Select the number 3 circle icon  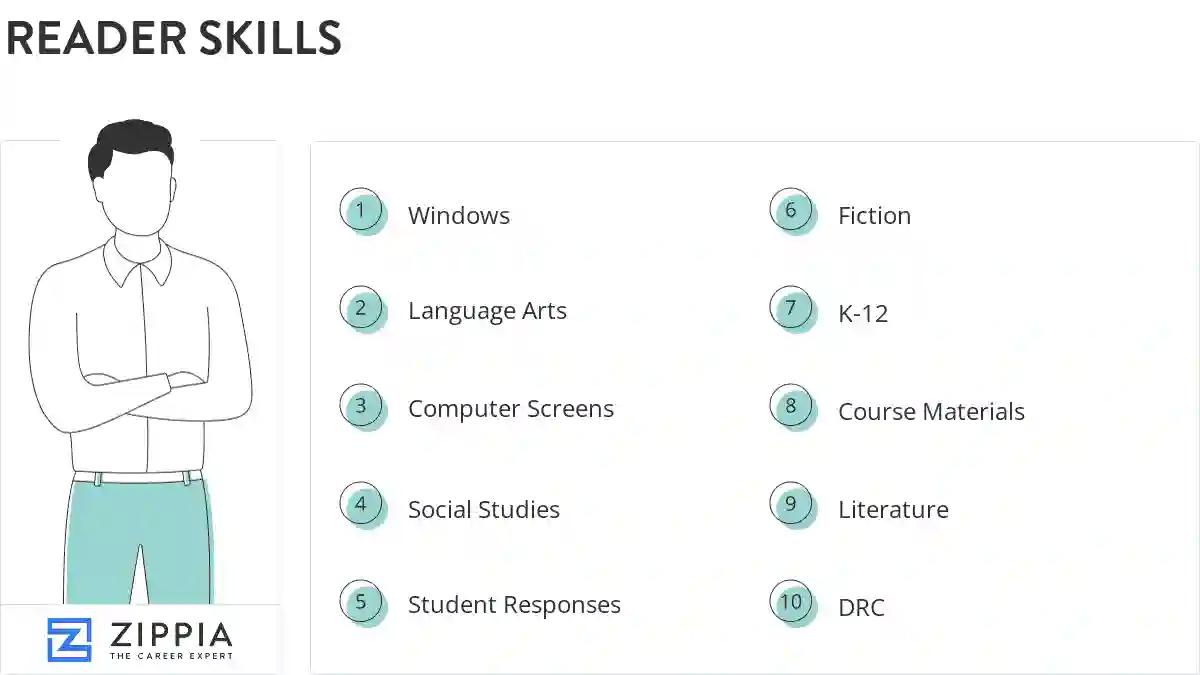(361, 407)
